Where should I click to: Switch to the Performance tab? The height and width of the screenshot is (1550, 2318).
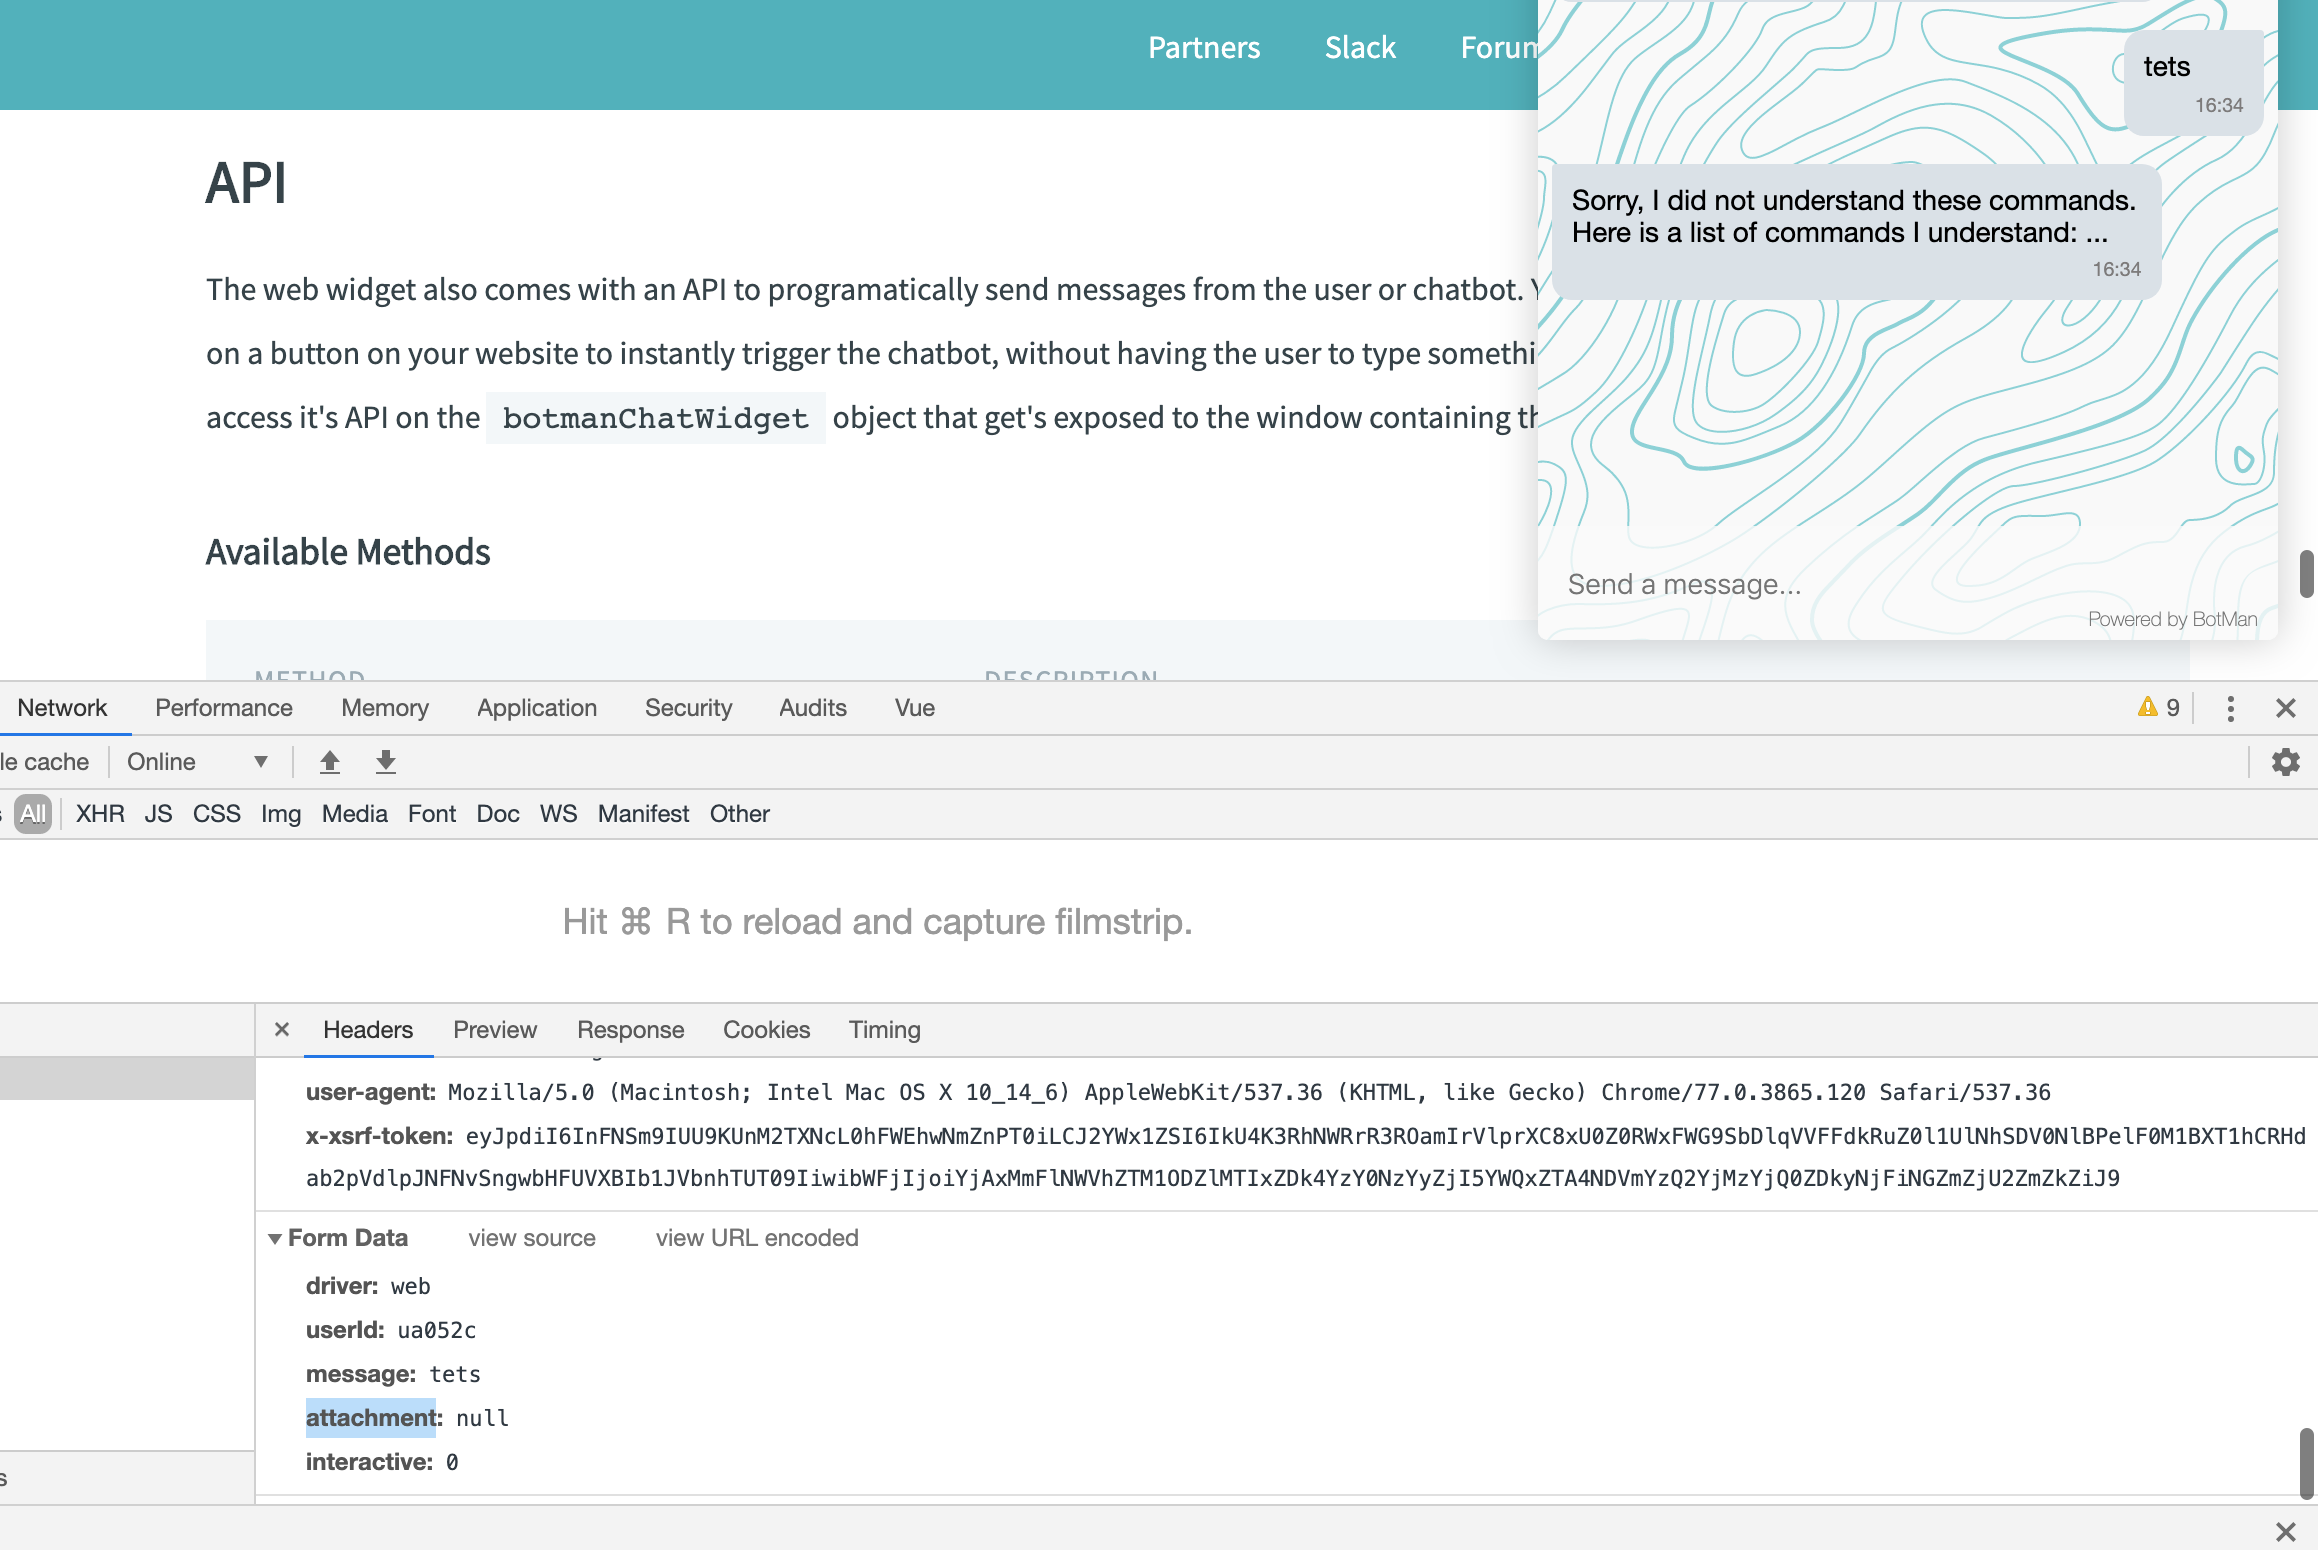(x=224, y=708)
